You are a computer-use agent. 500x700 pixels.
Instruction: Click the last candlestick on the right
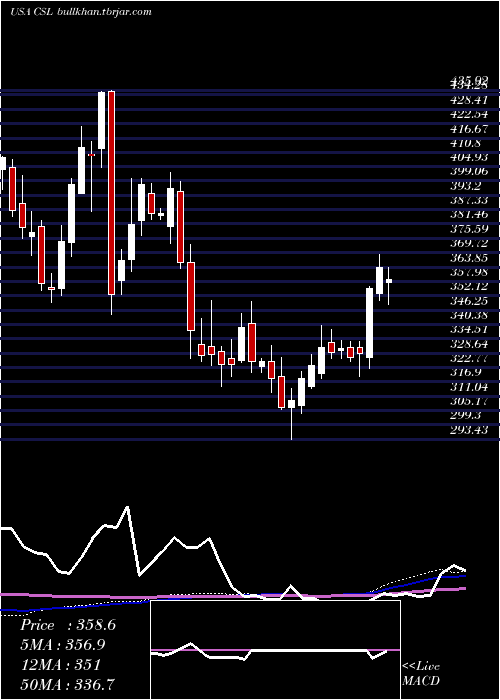388,286
